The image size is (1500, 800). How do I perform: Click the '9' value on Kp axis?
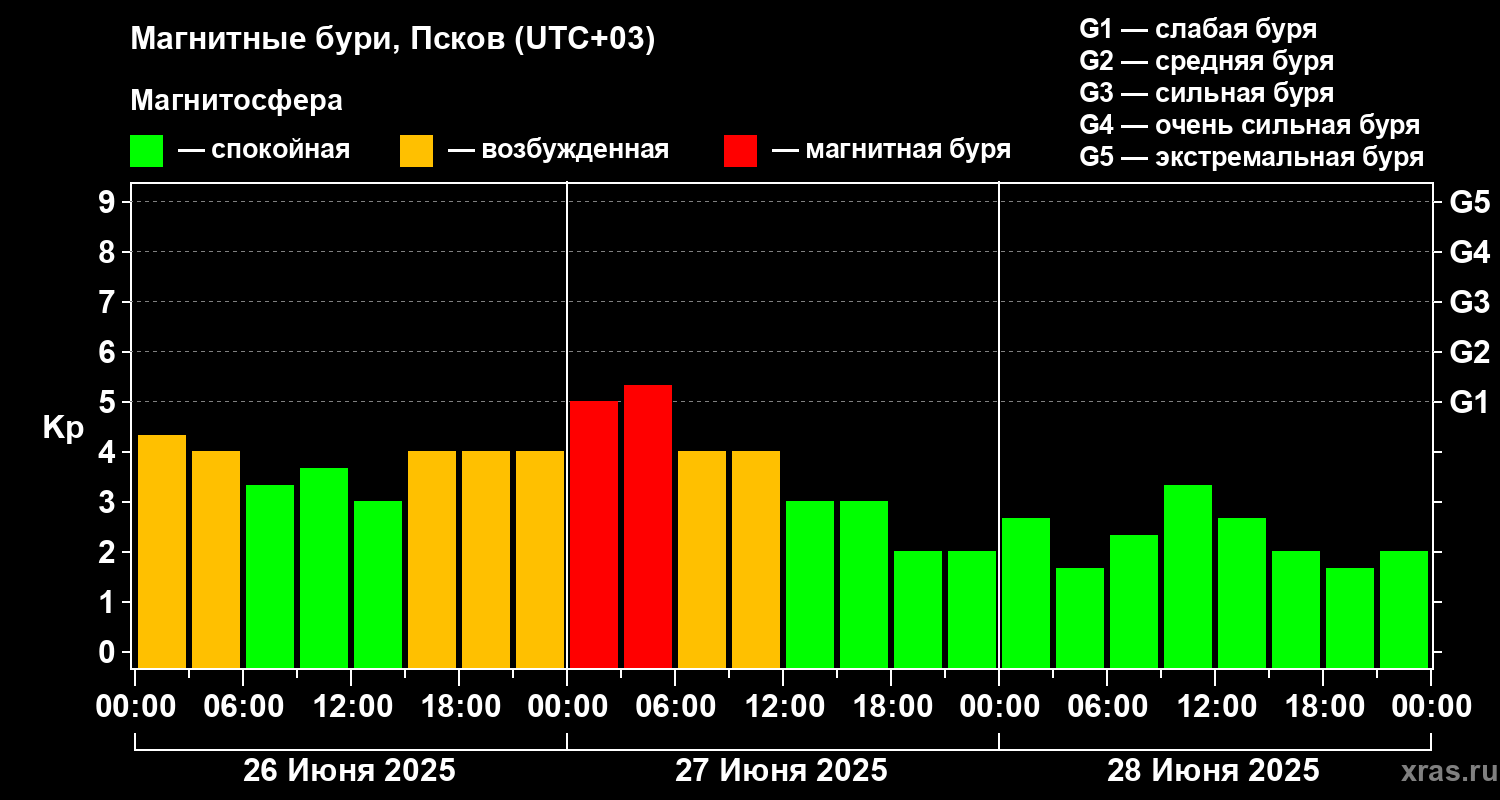click(109, 202)
